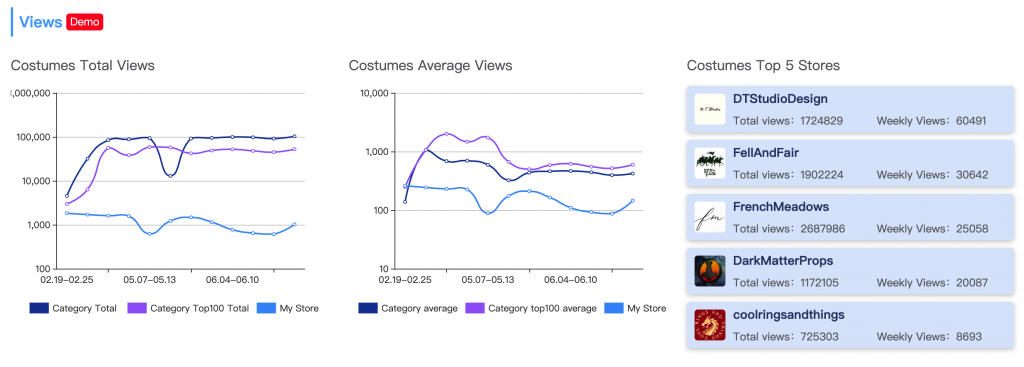Click 05.07-05.13 label on Average Views chart
The image size is (1024, 367).
pyautogui.click(x=488, y=279)
